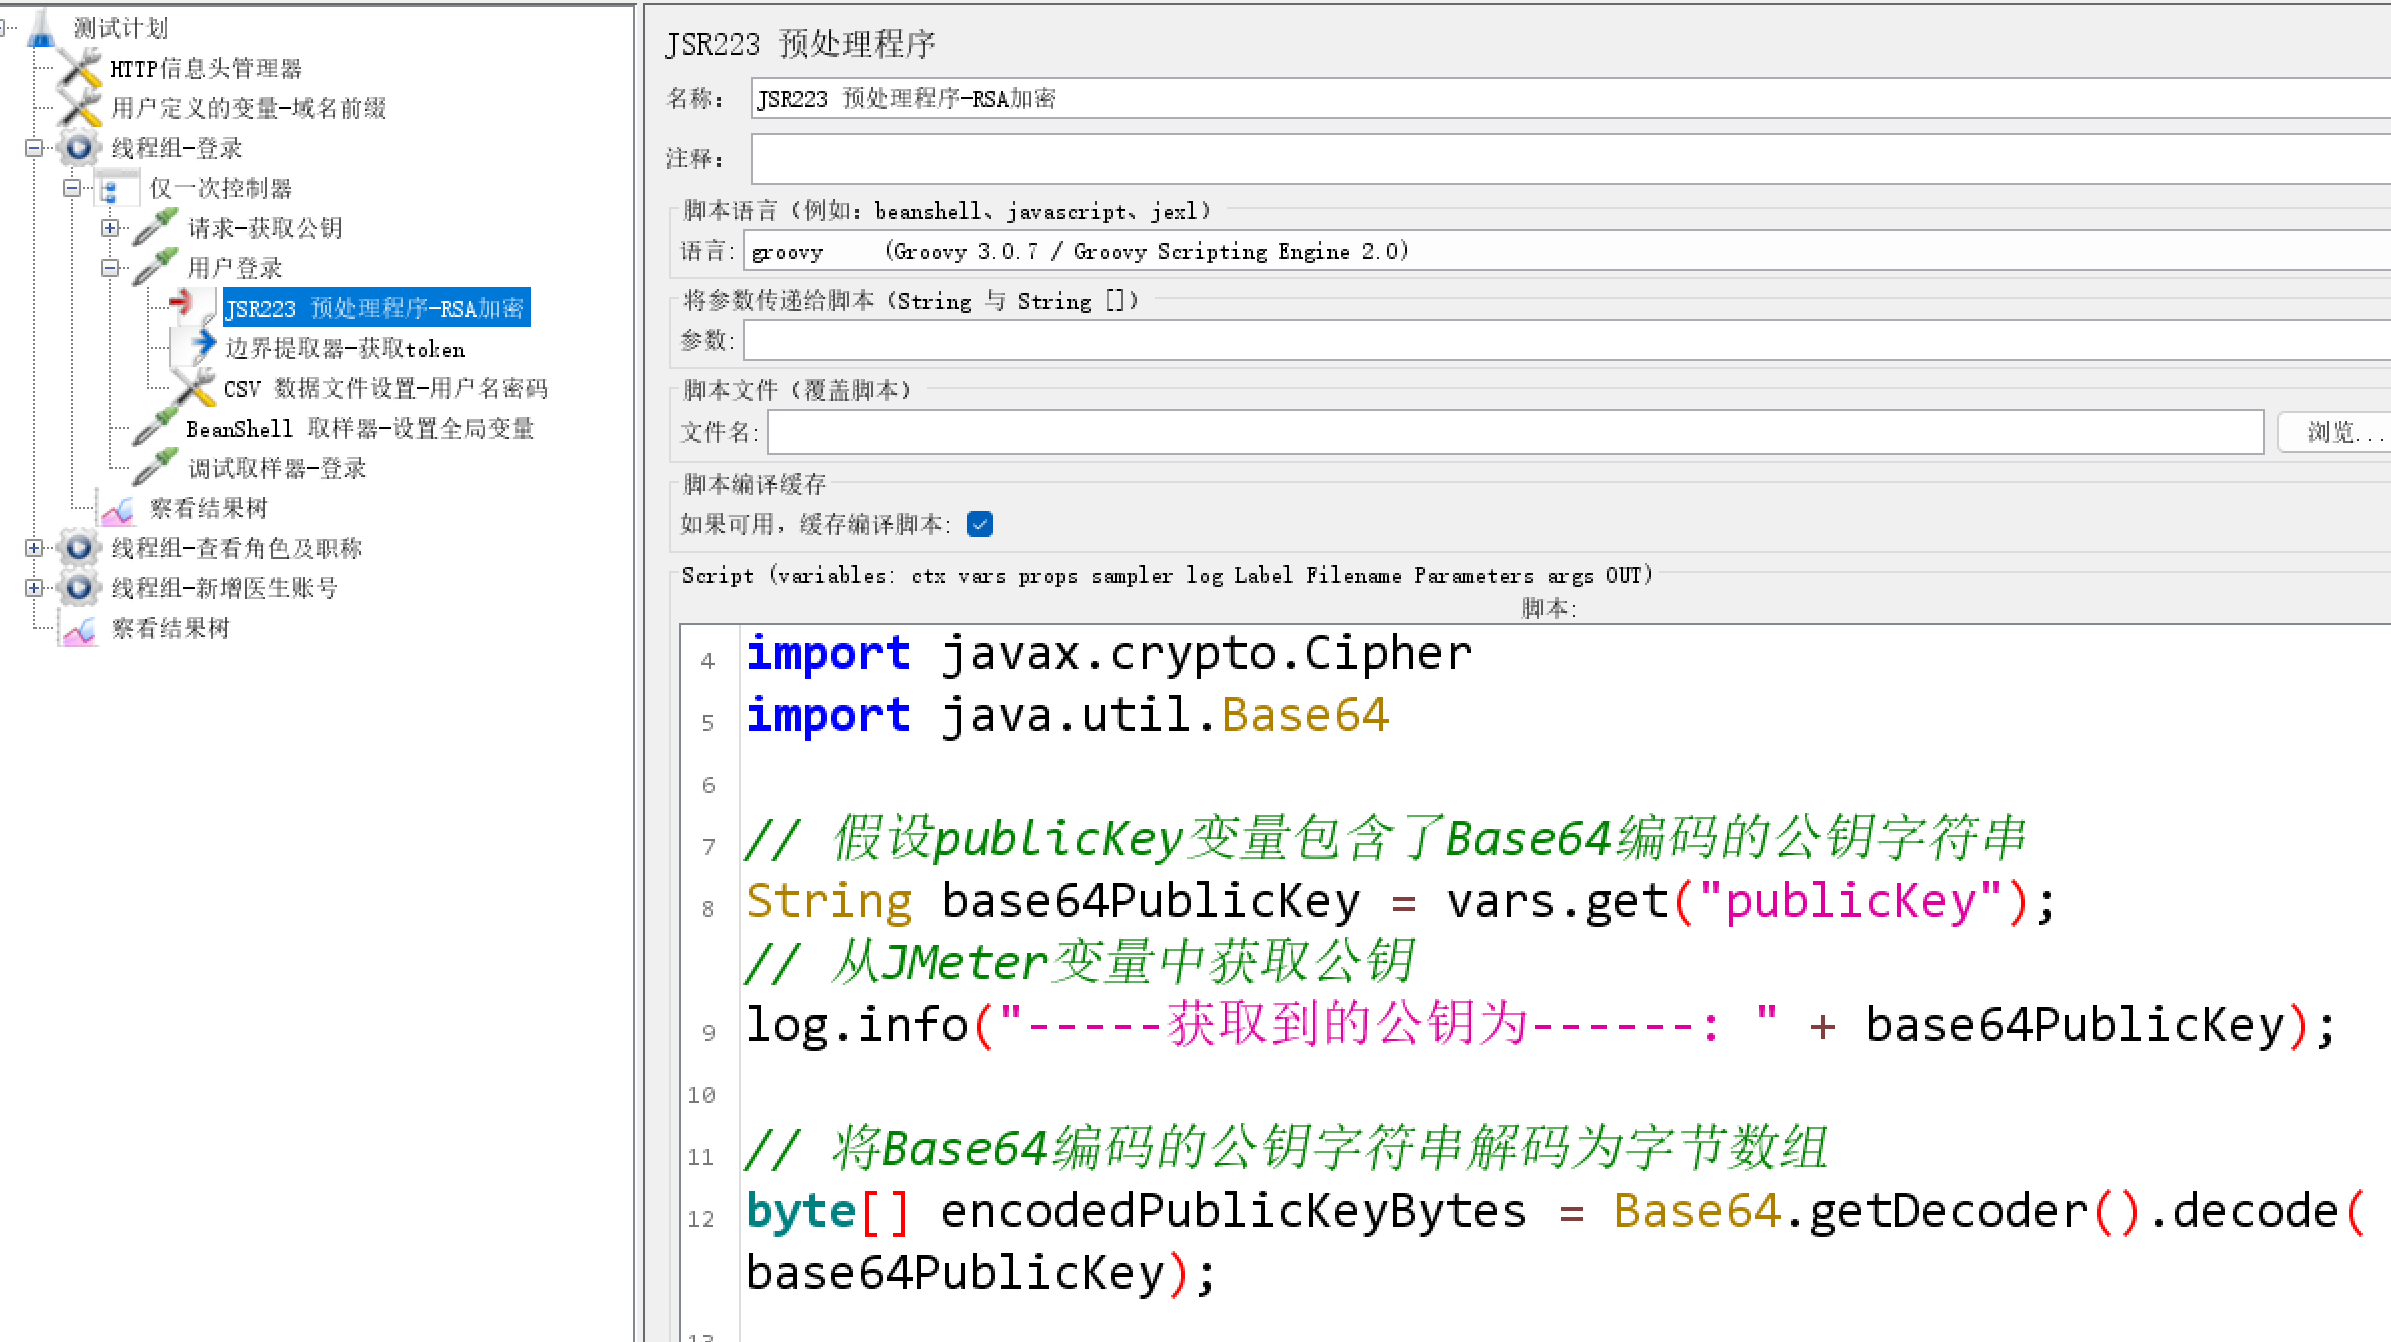Click the 测试计划 flask icon
Viewport: 2391px width, 1342px height.
(41, 28)
